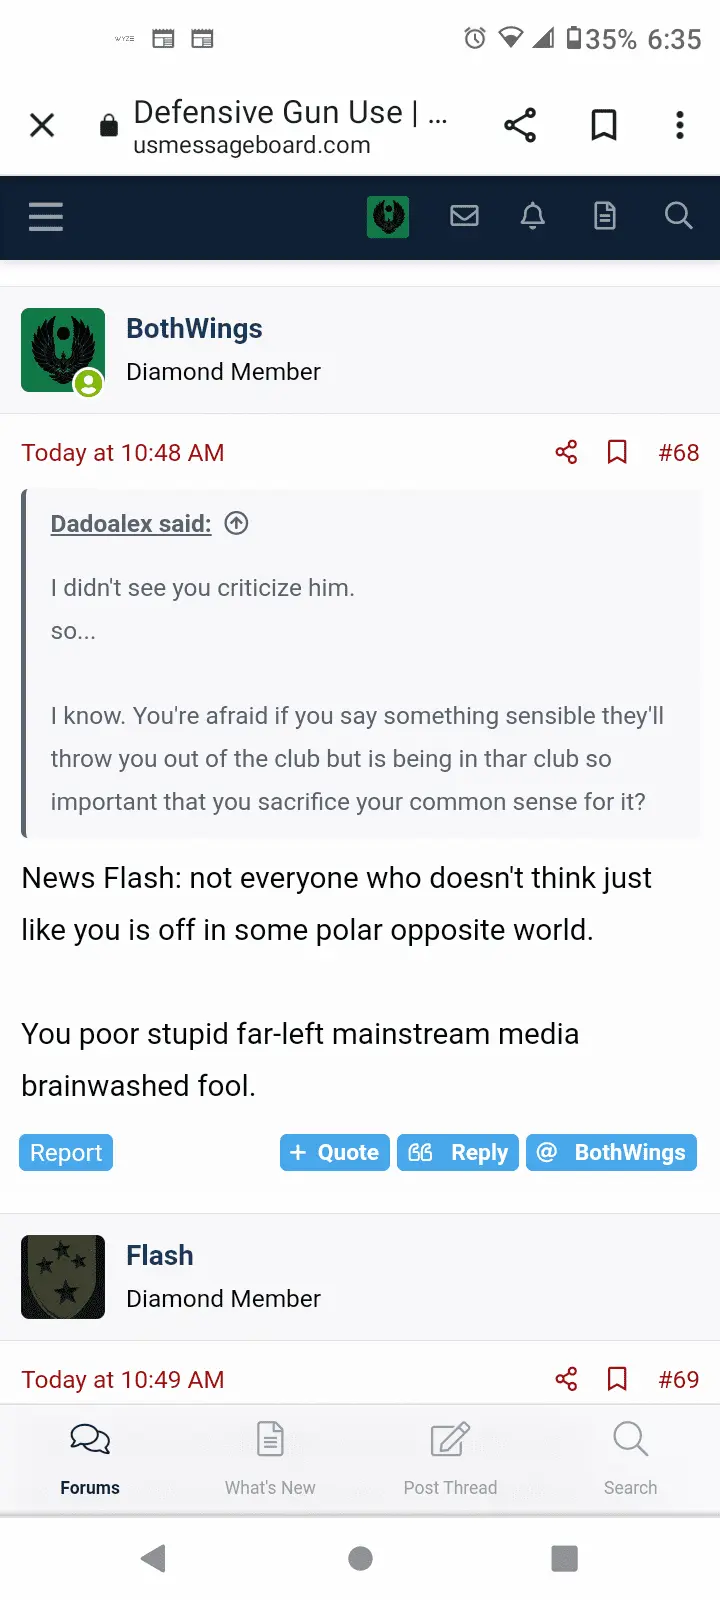This screenshot has height=1600, width=720.
Task: Share post #68 with share icon
Action: [x=566, y=452]
